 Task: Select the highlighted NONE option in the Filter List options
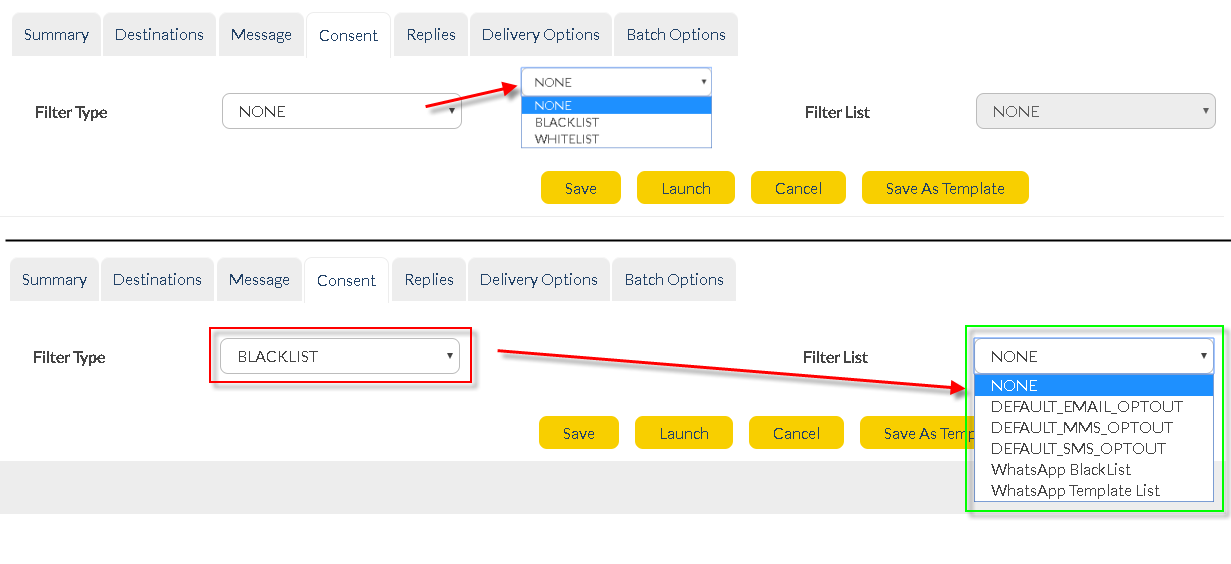tap(1093, 386)
